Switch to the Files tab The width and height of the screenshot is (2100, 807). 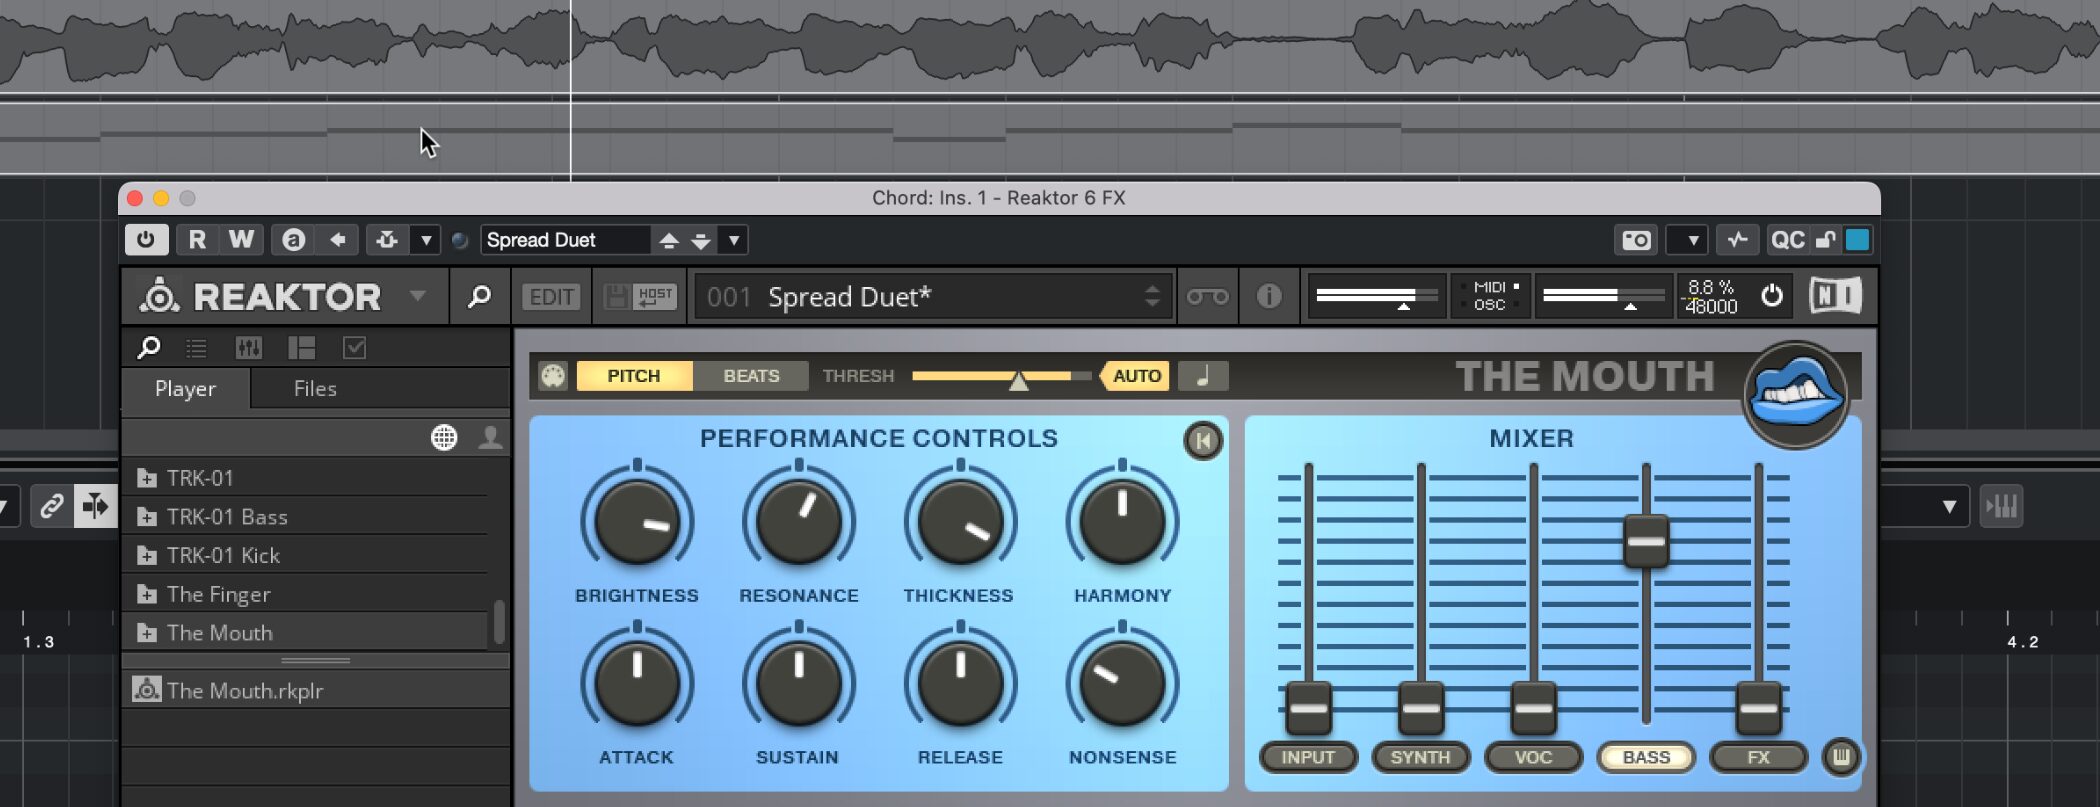click(315, 389)
